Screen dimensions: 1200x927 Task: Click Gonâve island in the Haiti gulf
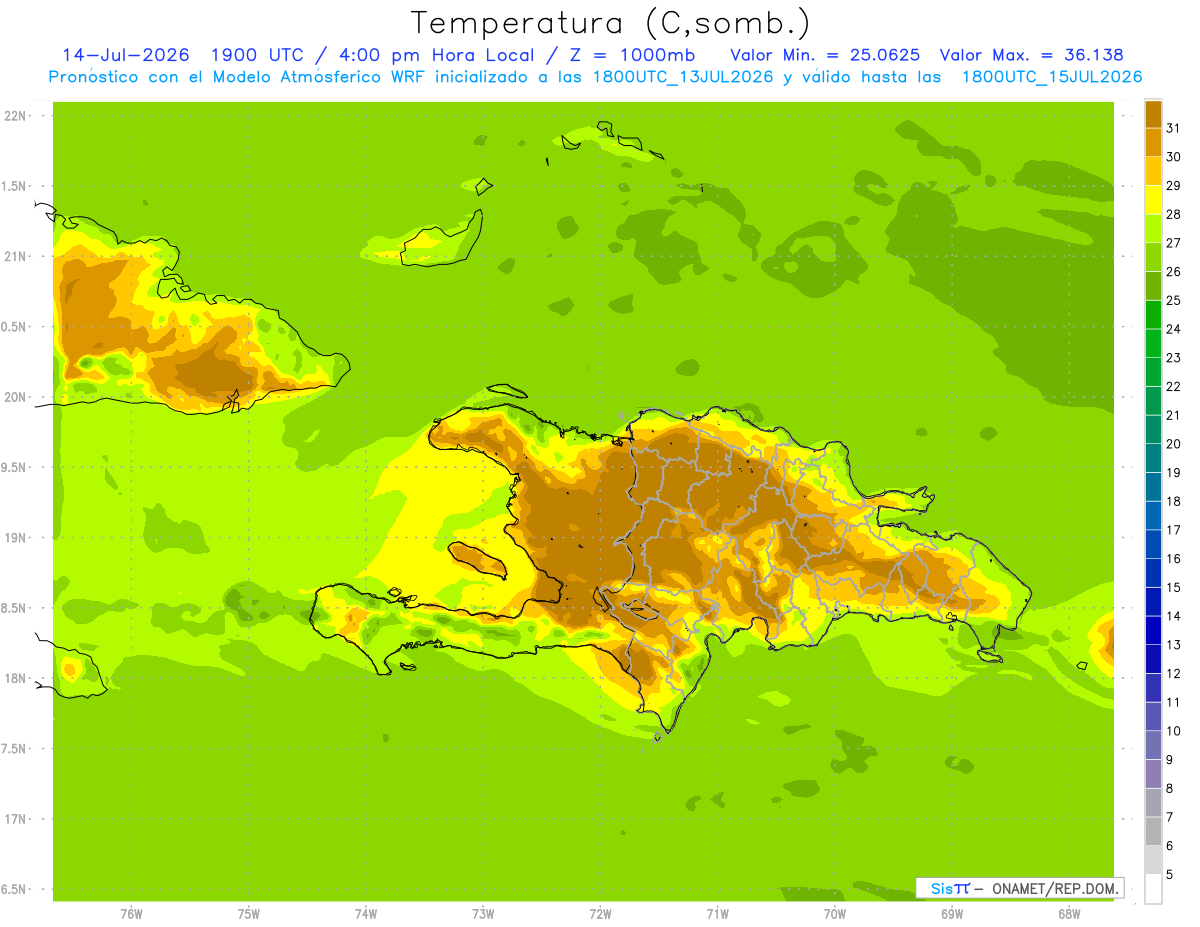pyautogui.click(x=478, y=559)
